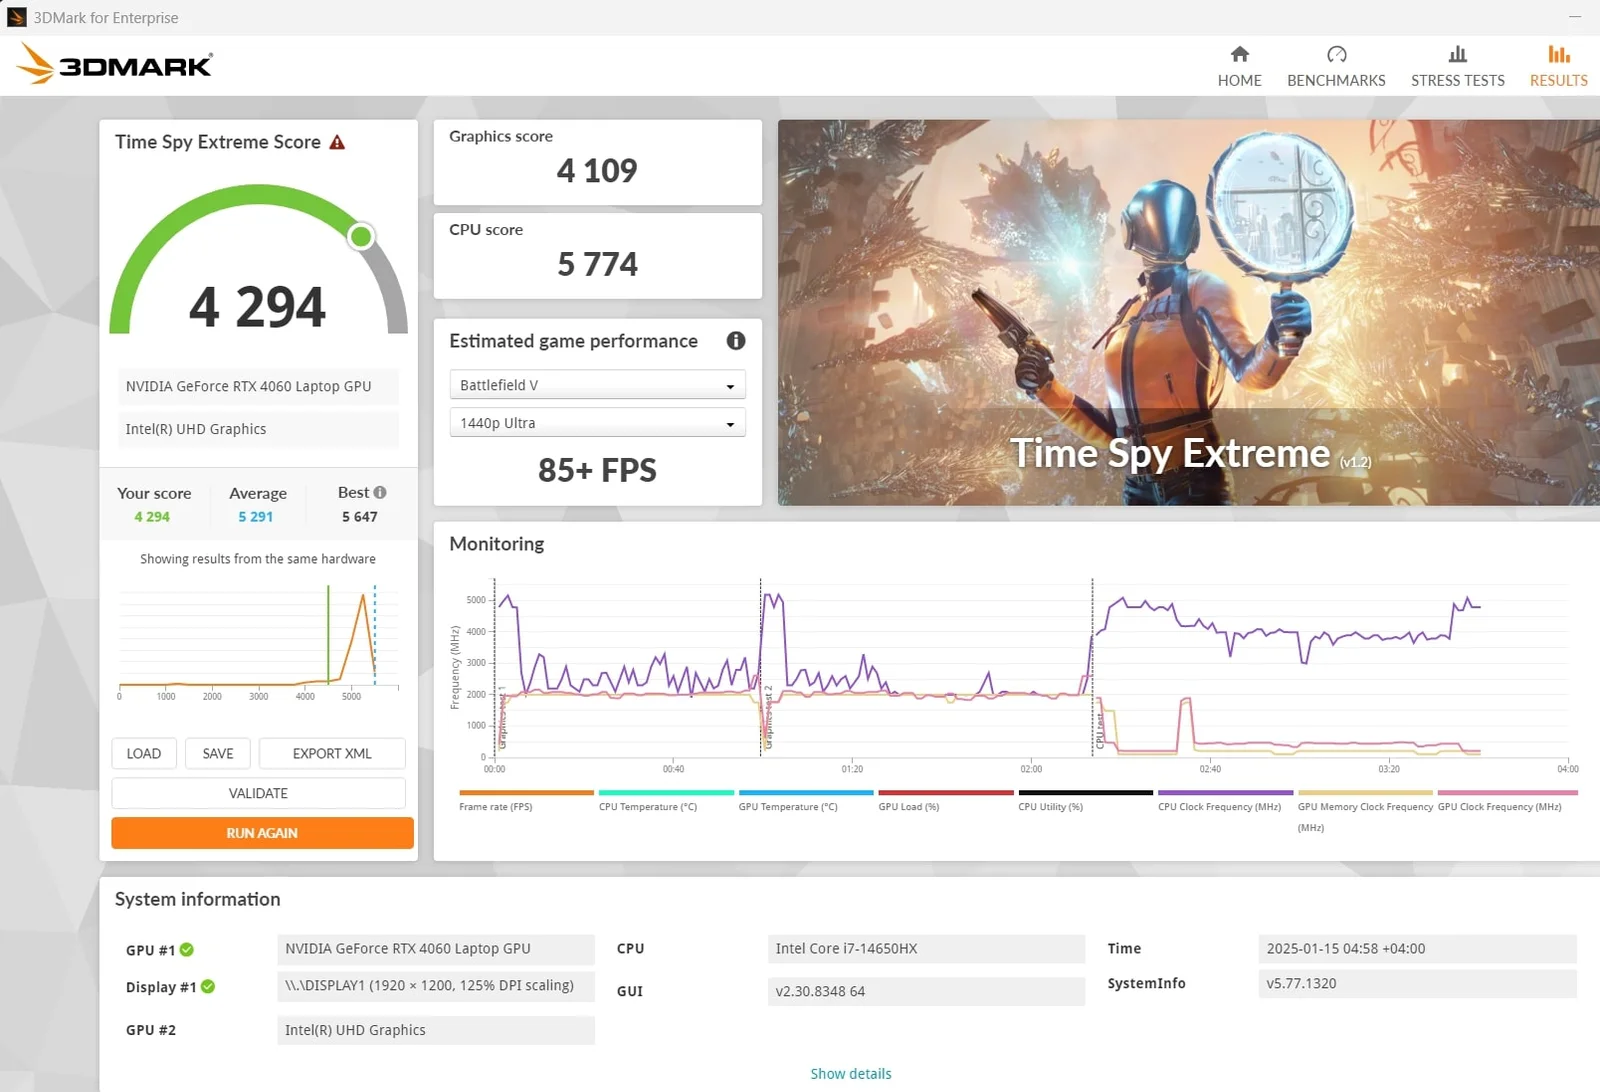
Task: Click the green checkmark next to Display #1
Action: pyautogui.click(x=208, y=987)
